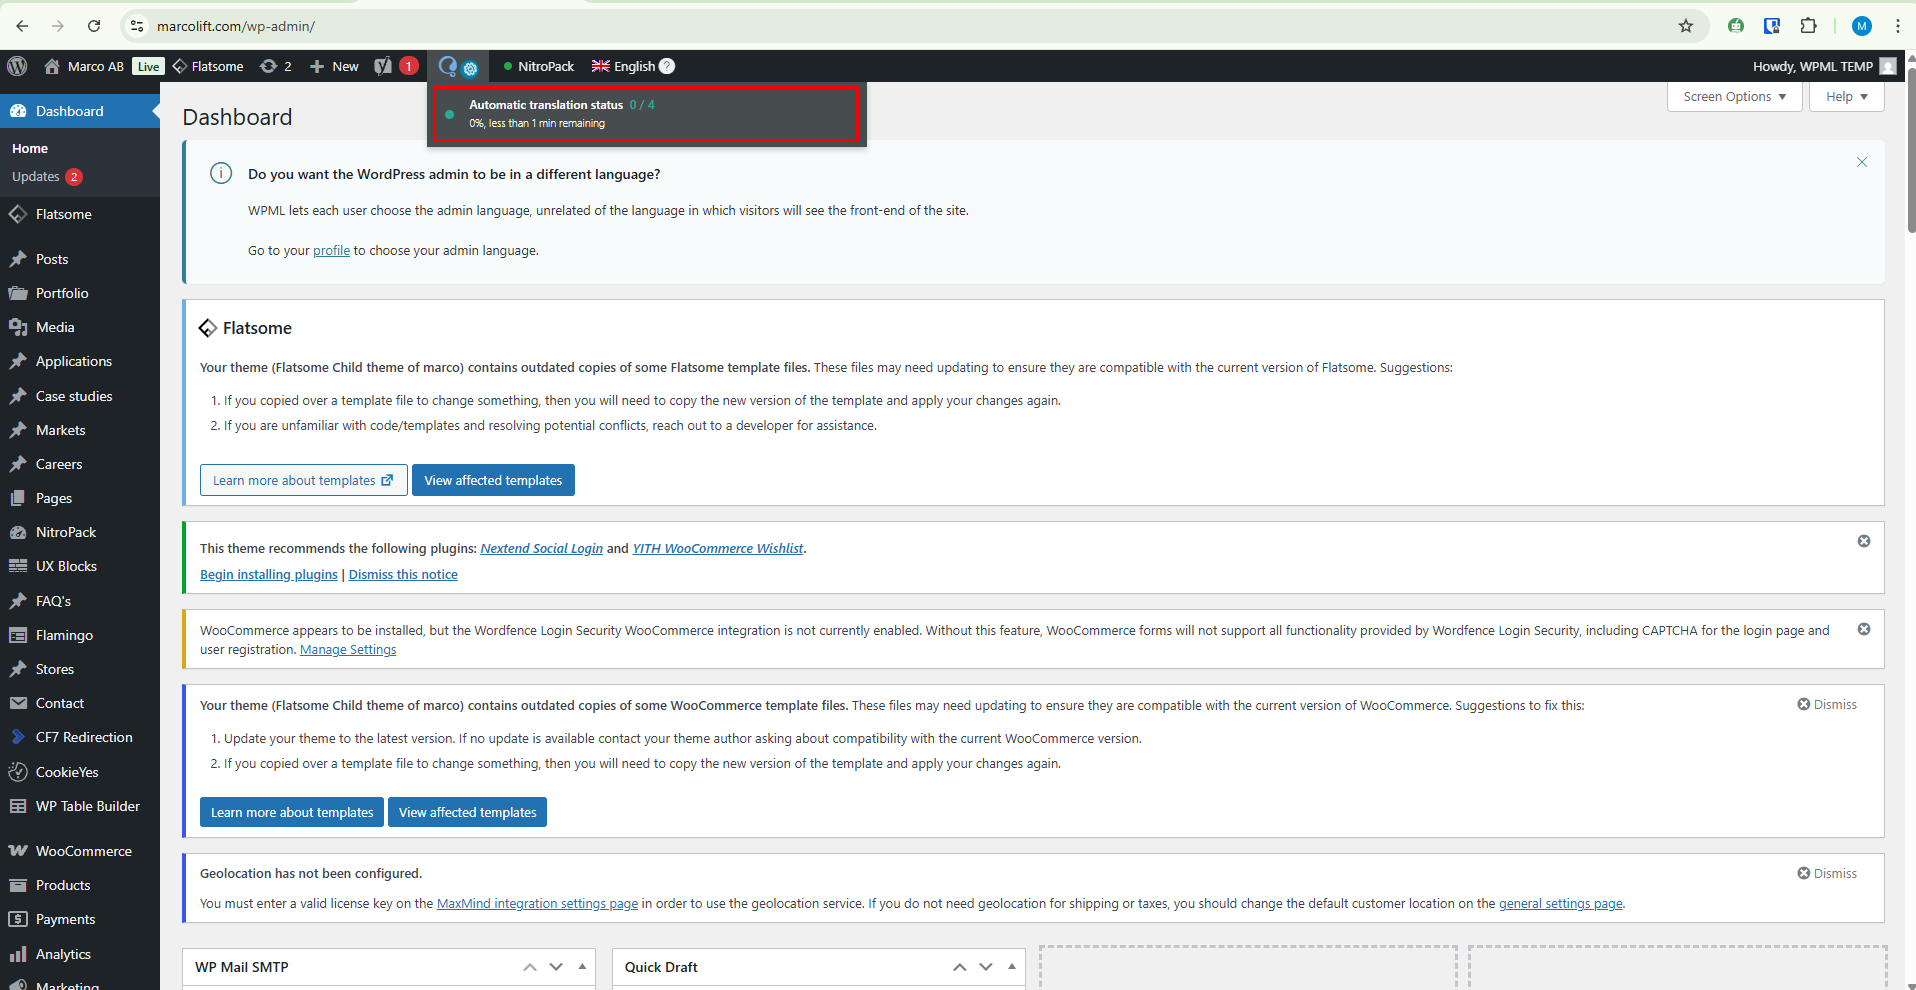The height and width of the screenshot is (990, 1916).
Task: Open MaxMind integration settings page link
Action: coord(537,904)
